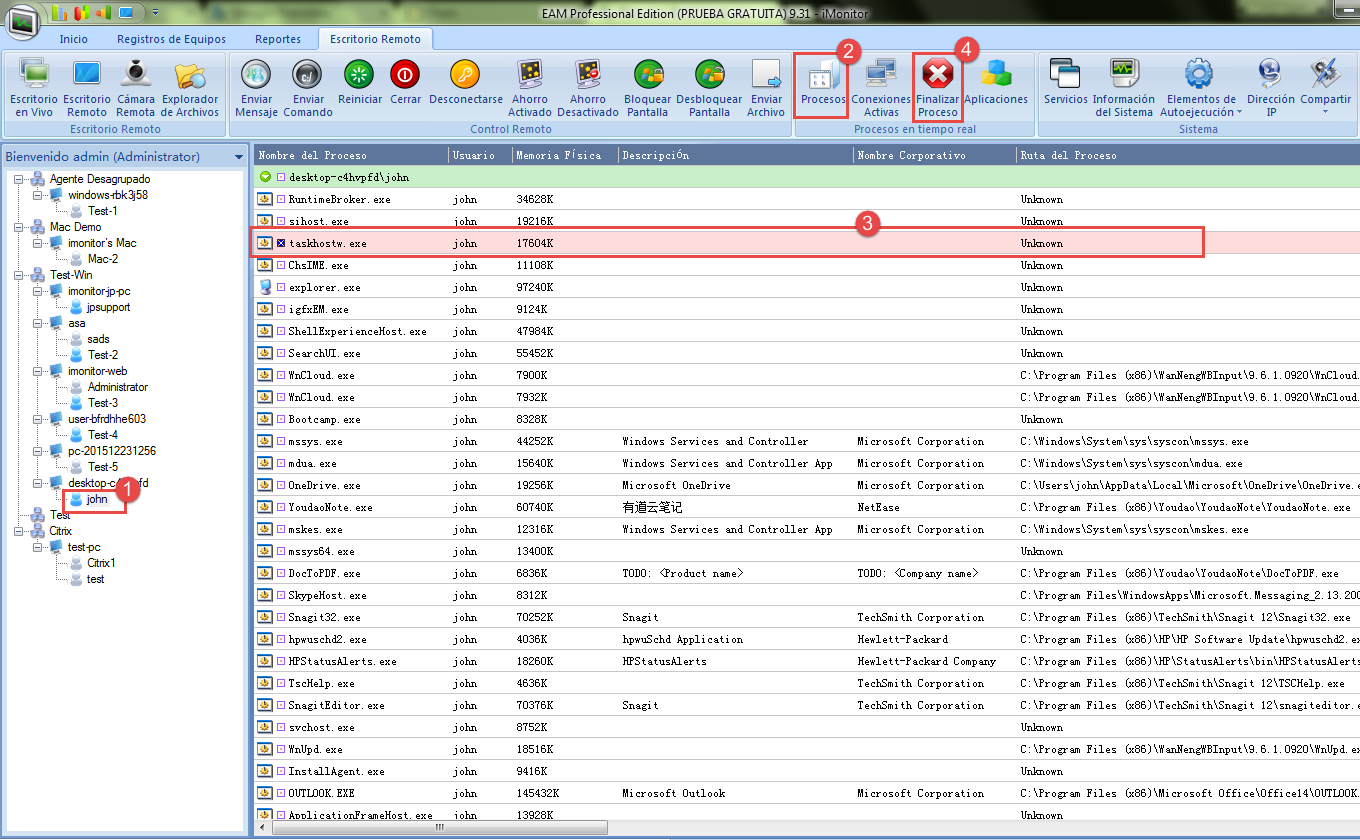1360x840 pixels.
Task: Tick the YoudaoNote.exe checkbox
Action: pos(282,507)
